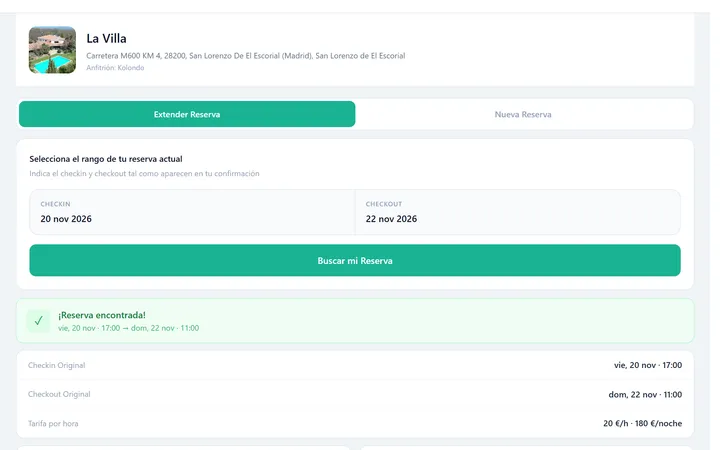
Task: Click the 22 nov 2026 checkout date
Action: tap(391, 219)
